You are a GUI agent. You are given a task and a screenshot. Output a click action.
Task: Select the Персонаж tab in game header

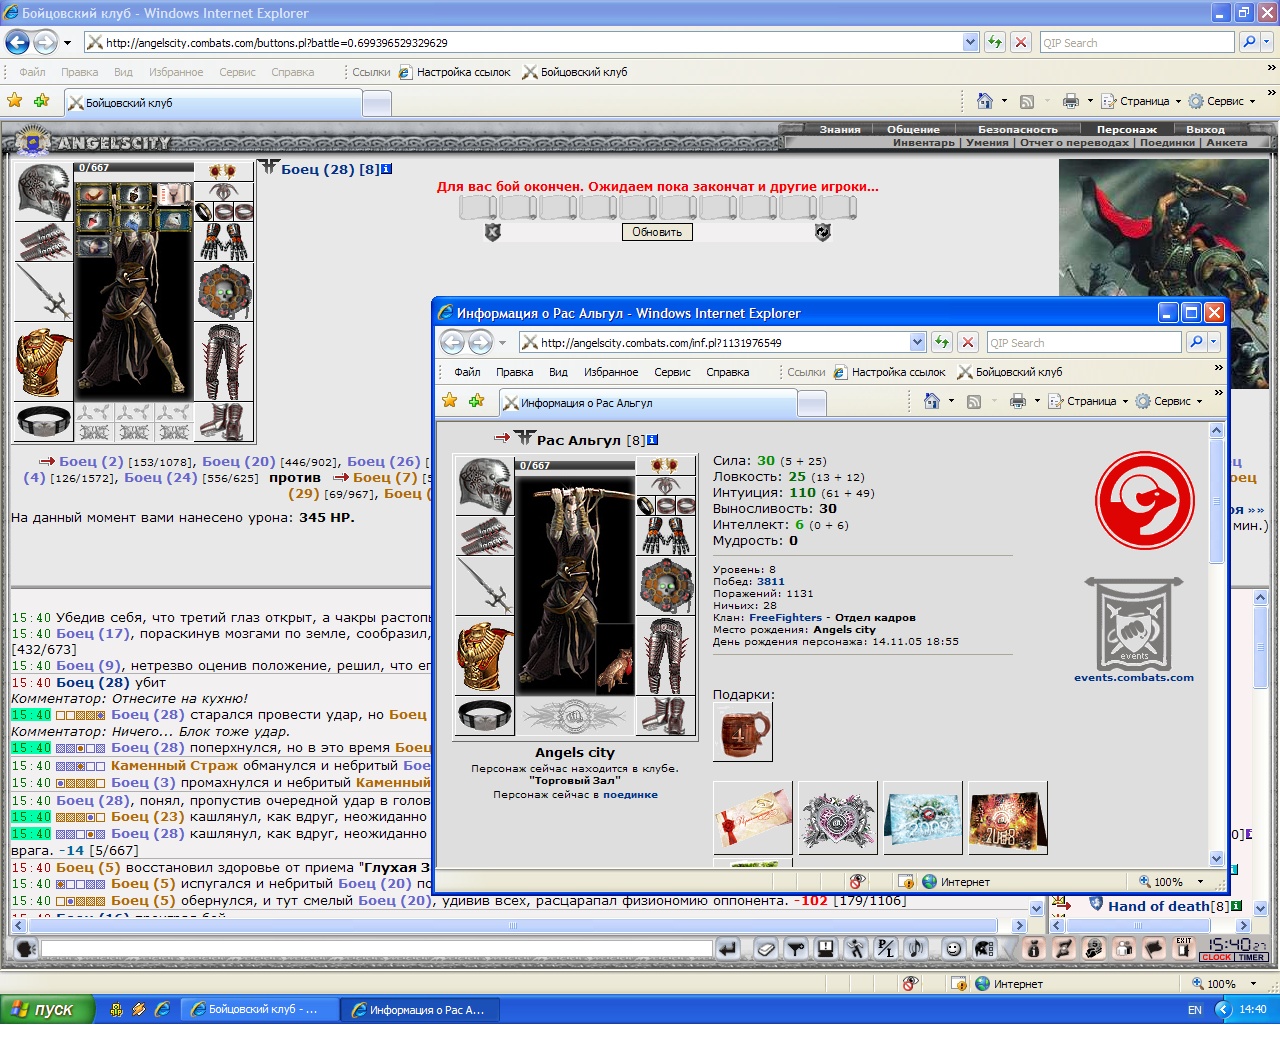(x=1126, y=129)
